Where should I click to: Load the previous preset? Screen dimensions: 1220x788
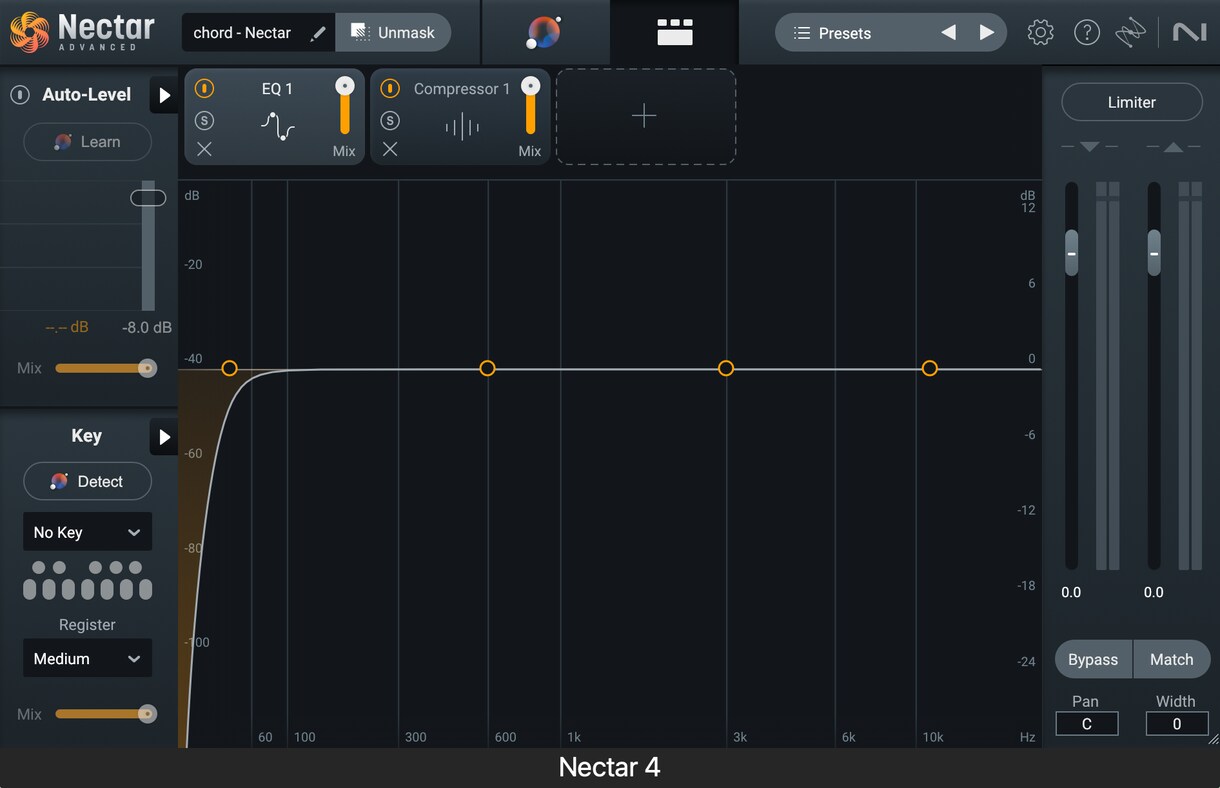[948, 33]
